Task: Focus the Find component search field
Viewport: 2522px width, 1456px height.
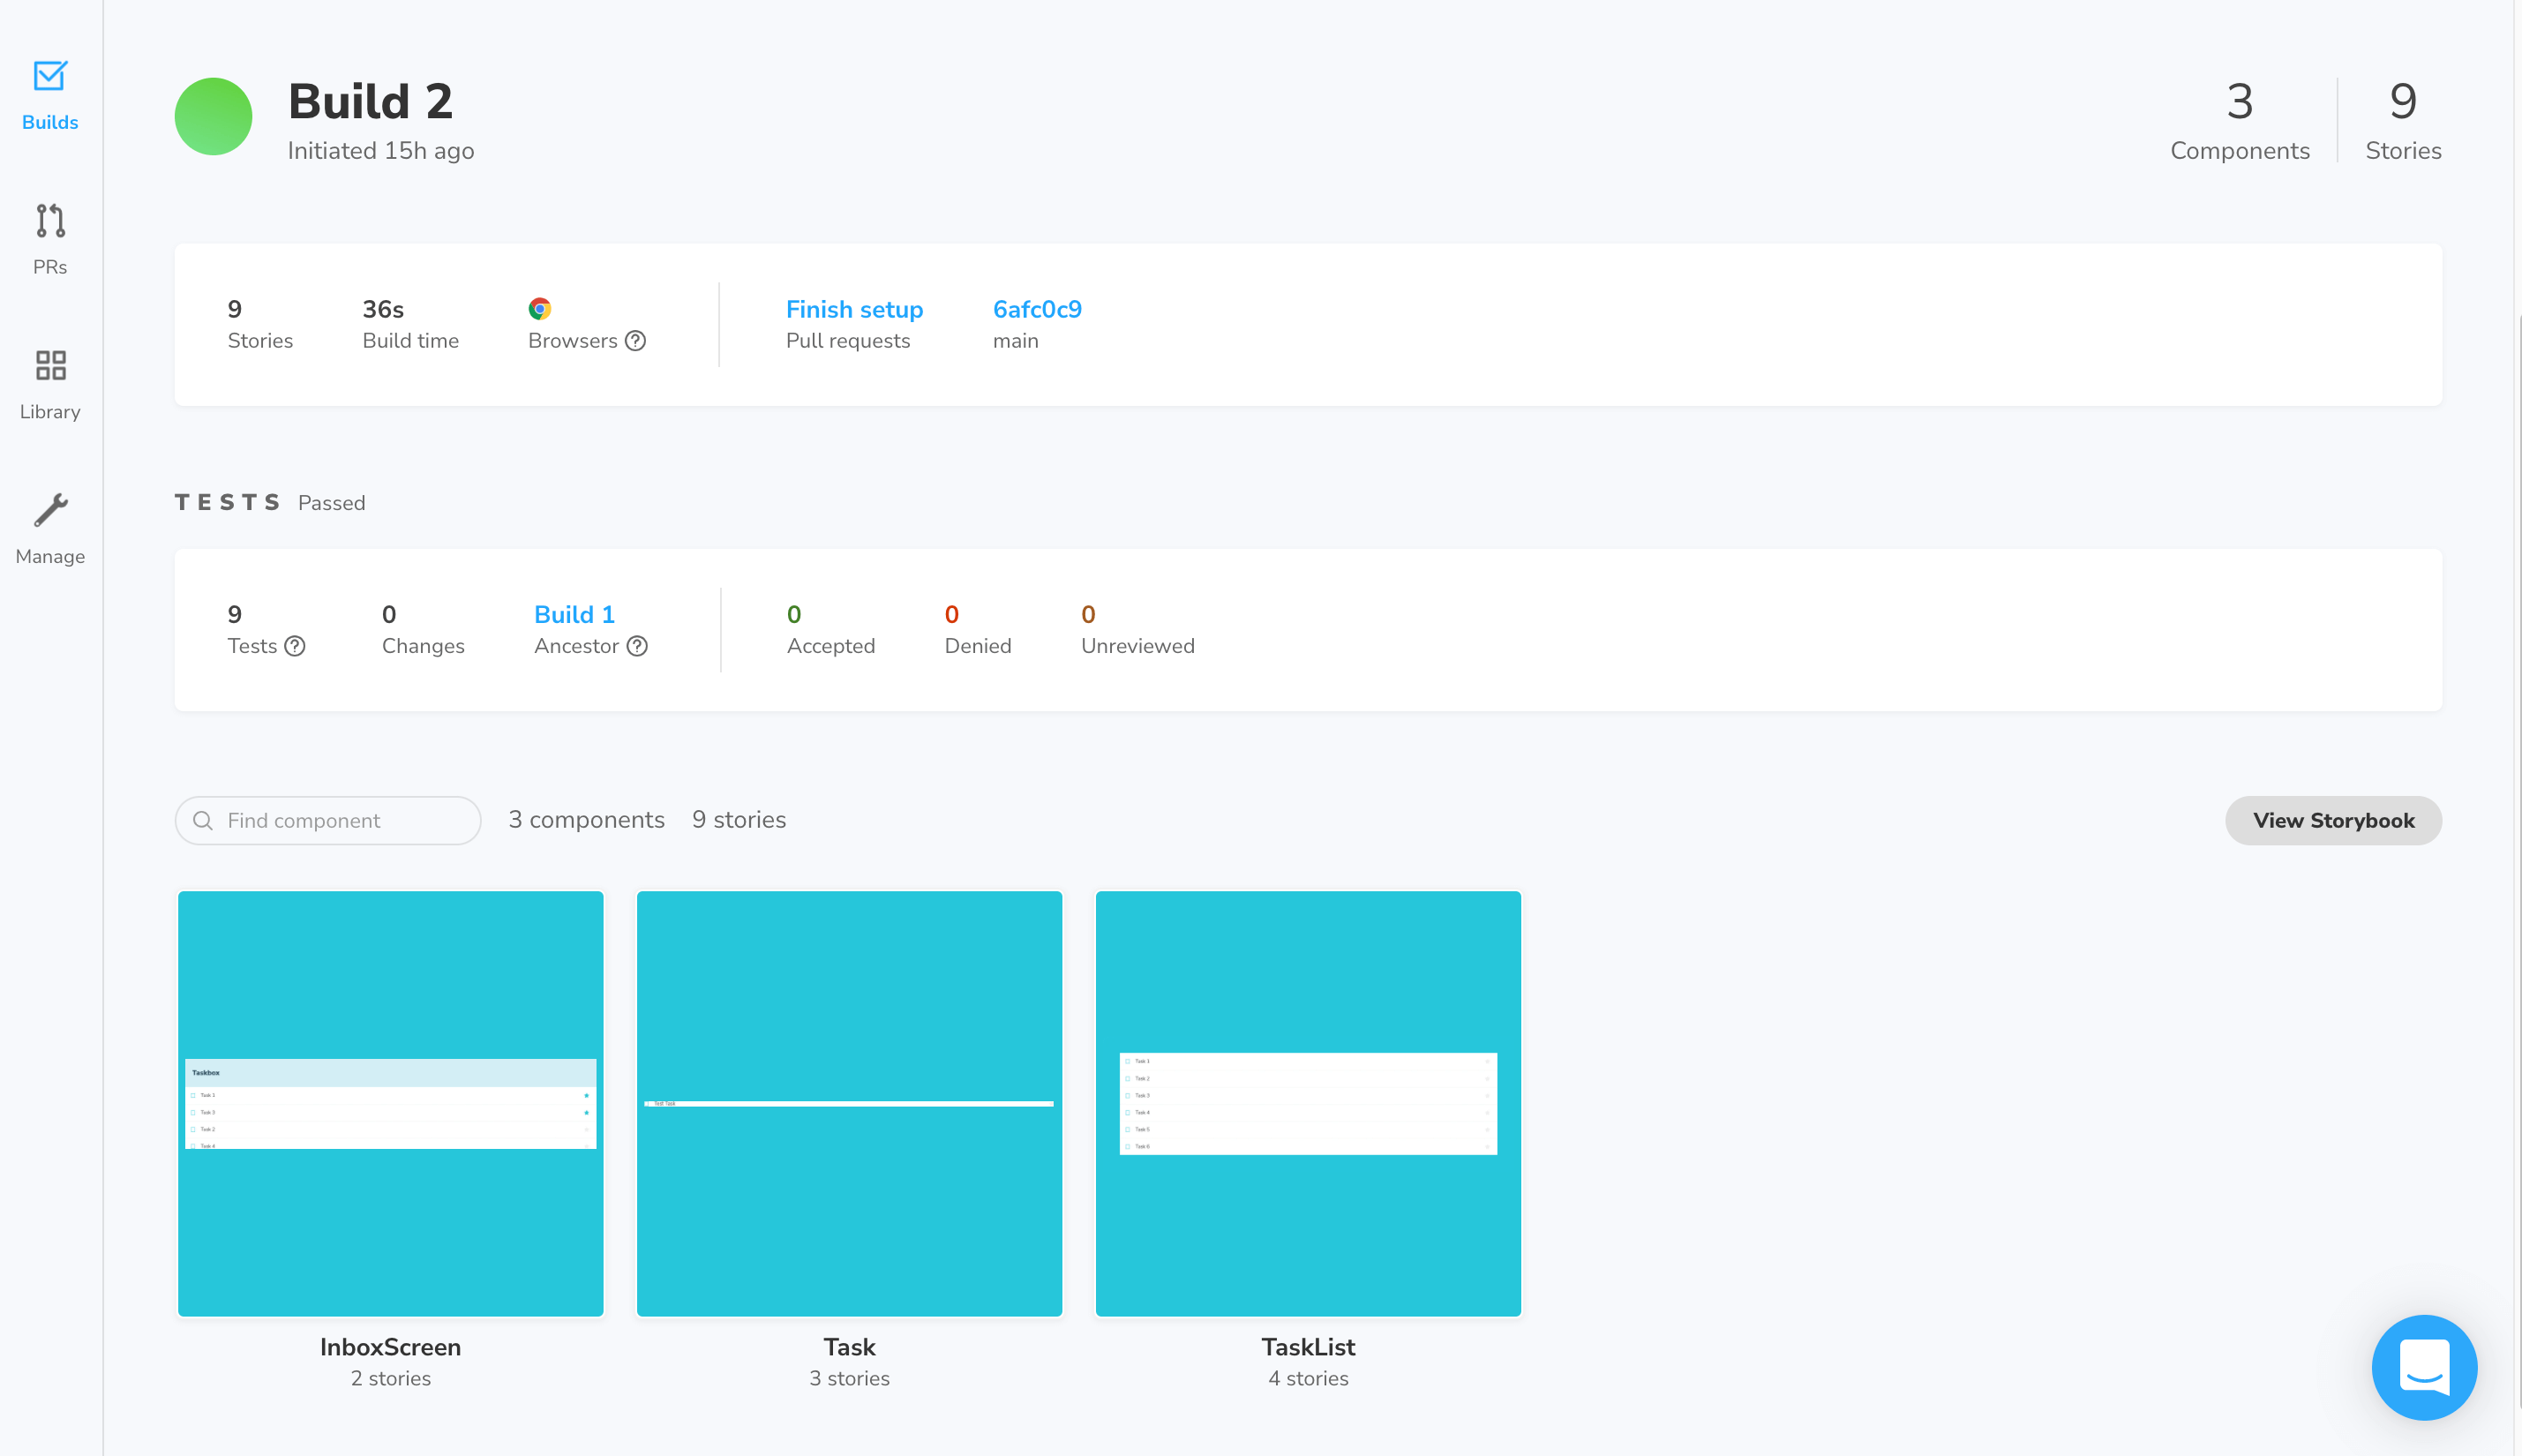Action: [x=328, y=821]
